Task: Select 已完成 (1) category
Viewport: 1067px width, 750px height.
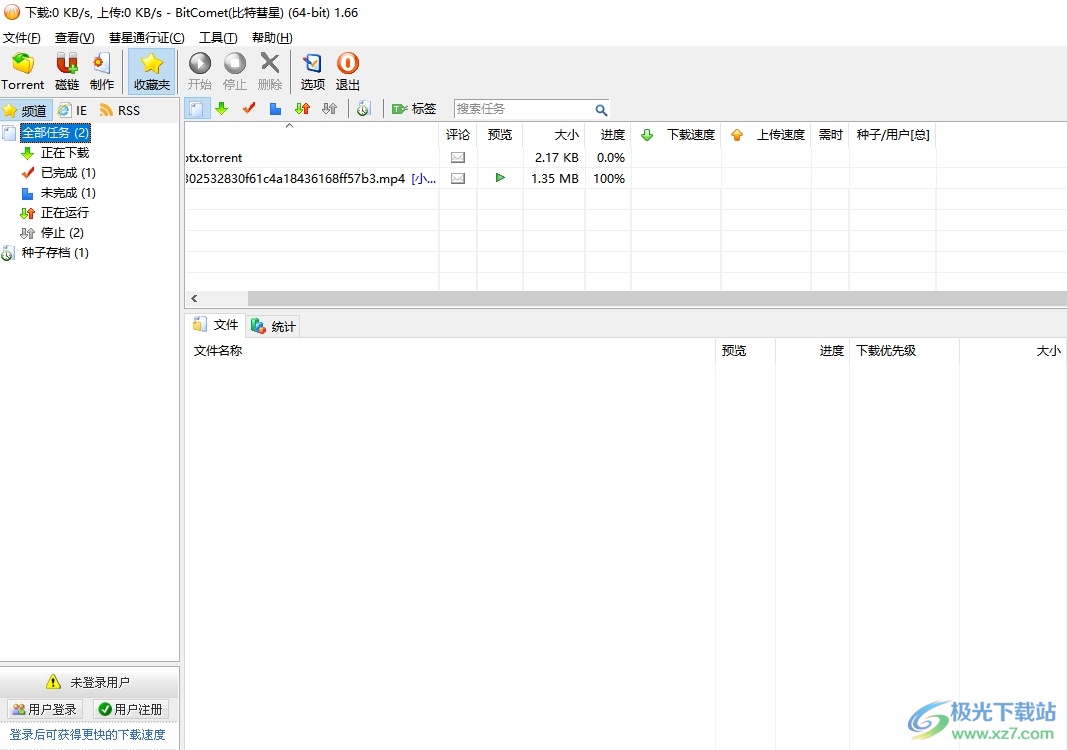Action: pyautogui.click(x=68, y=173)
